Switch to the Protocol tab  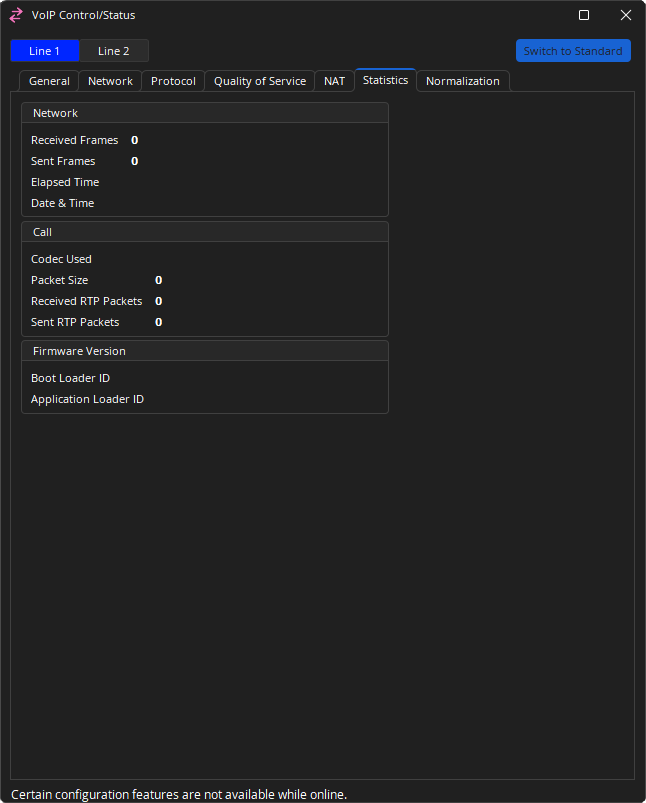(x=173, y=81)
